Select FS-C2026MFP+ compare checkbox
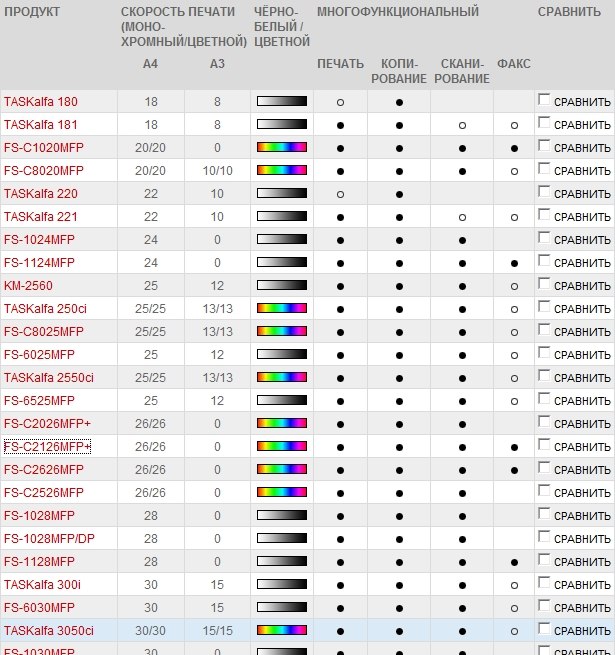Viewport: 615px width, 655px height. pyautogui.click(x=544, y=421)
